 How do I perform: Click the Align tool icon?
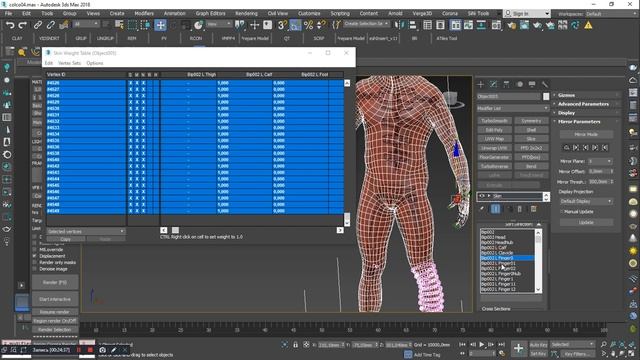(413, 25)
